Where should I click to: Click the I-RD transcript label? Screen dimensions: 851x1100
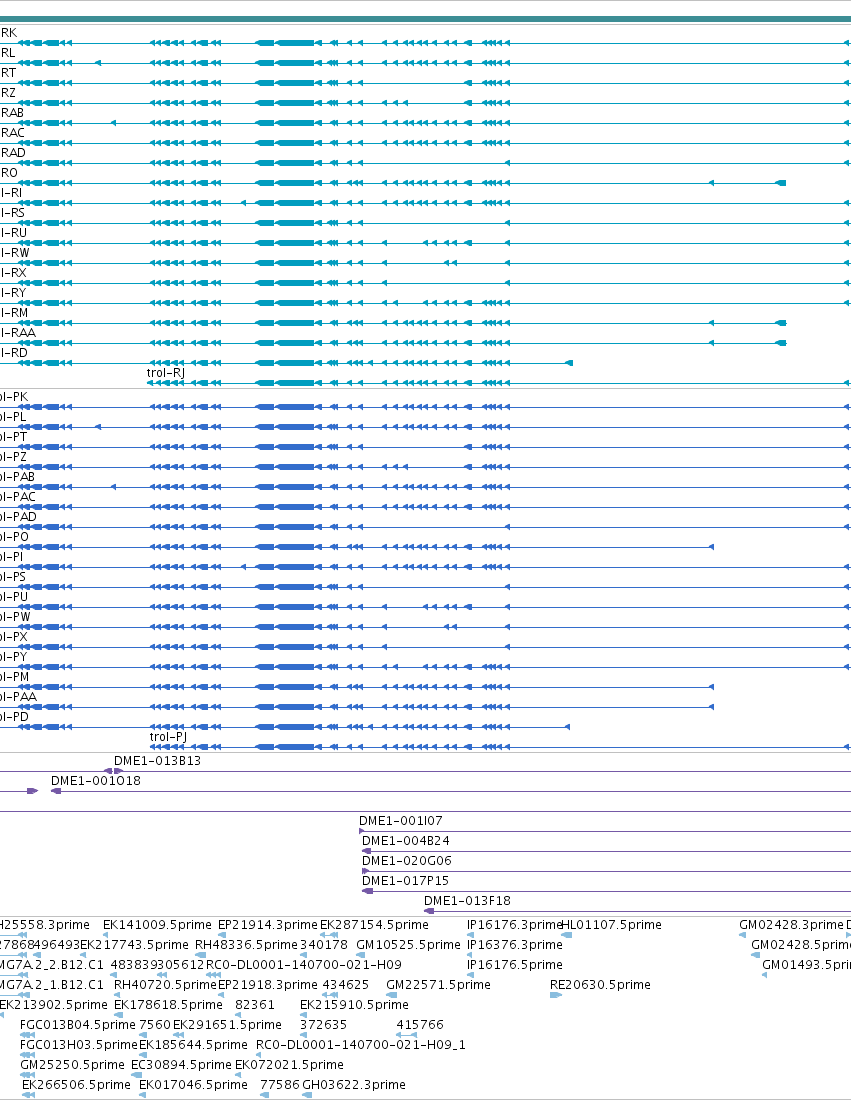coord(14,353)
